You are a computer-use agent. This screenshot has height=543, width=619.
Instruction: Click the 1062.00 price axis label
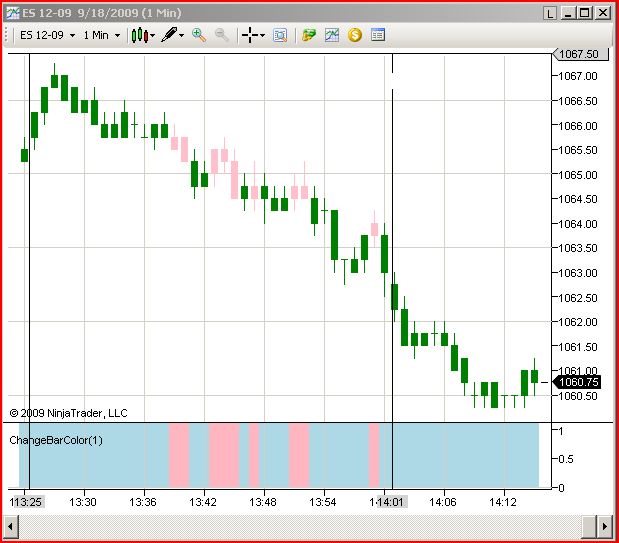[x=578, y=322]
